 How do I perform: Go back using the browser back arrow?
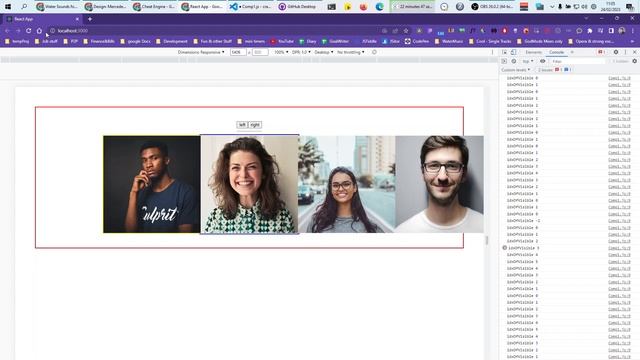7,31
